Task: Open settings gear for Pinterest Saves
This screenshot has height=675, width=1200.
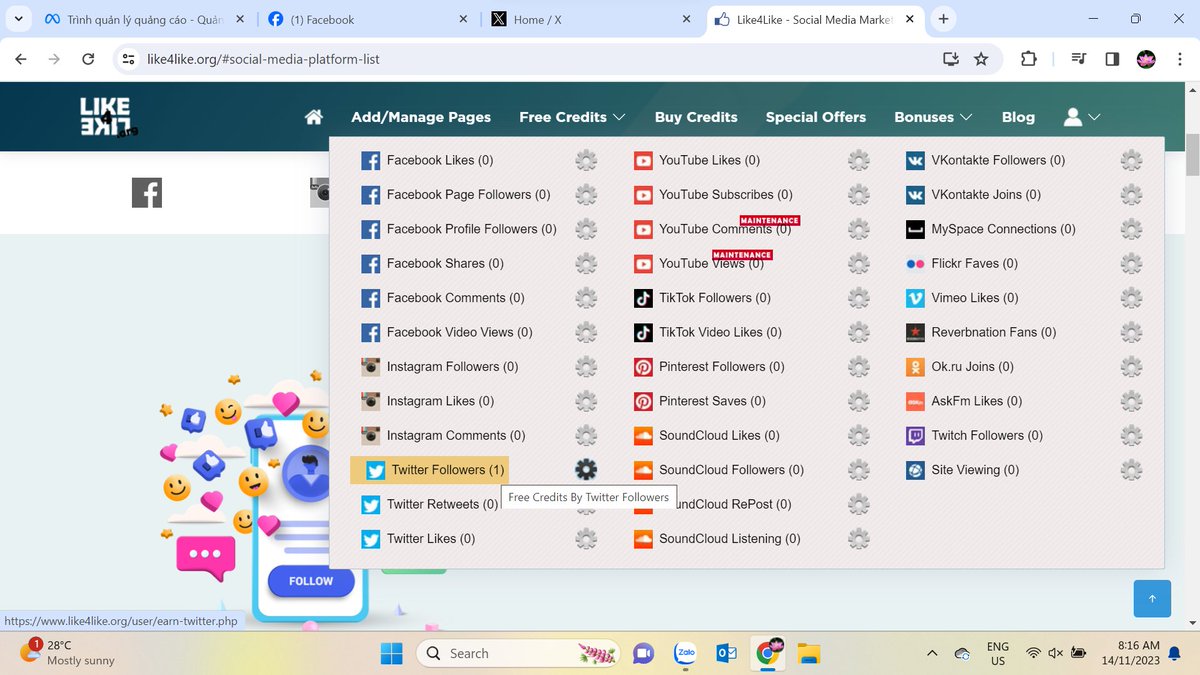Action: 859,401
